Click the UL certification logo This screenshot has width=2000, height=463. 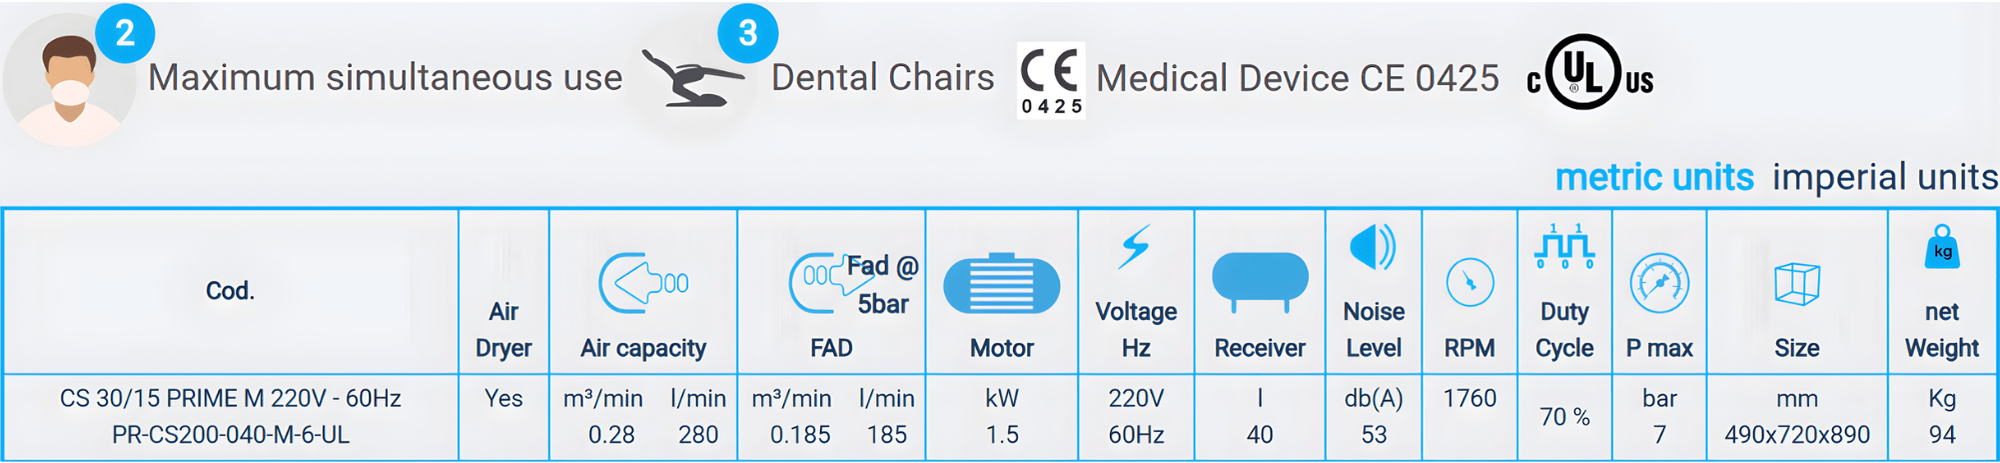point(1590,73)
